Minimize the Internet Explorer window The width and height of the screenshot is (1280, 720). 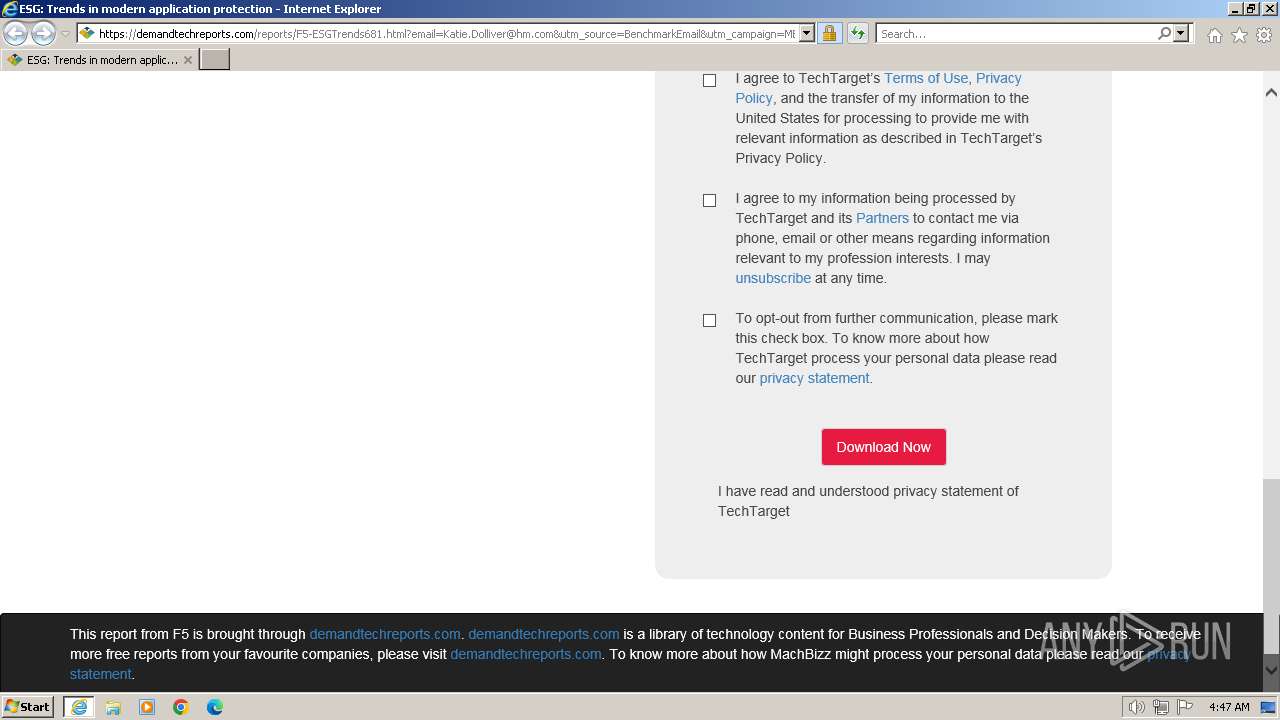[1234, 9]
